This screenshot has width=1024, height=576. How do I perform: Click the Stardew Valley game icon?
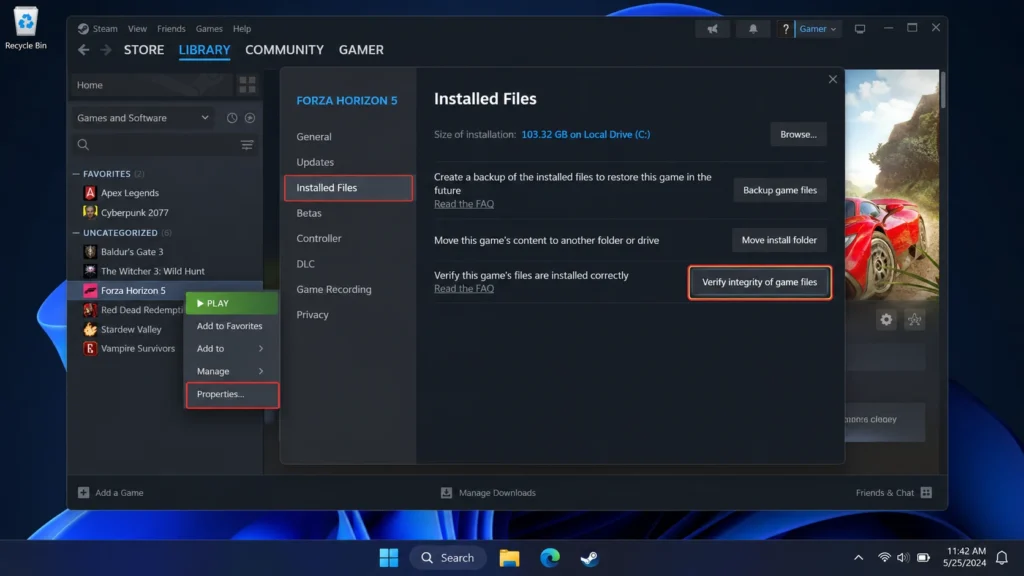click(x=90, y=329)
